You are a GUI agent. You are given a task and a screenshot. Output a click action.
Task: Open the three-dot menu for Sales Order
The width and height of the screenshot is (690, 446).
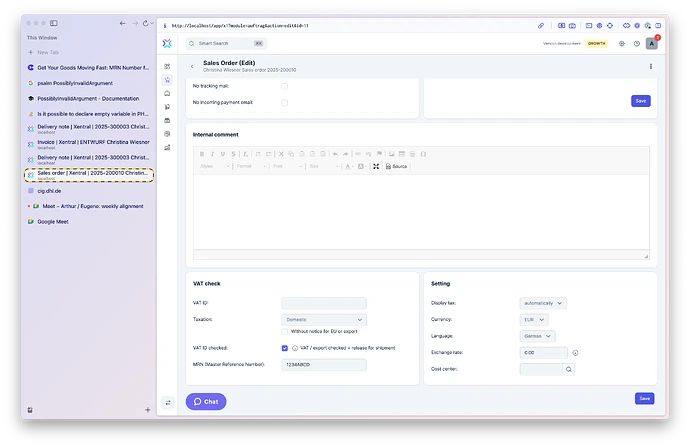(x=650, y=66)
